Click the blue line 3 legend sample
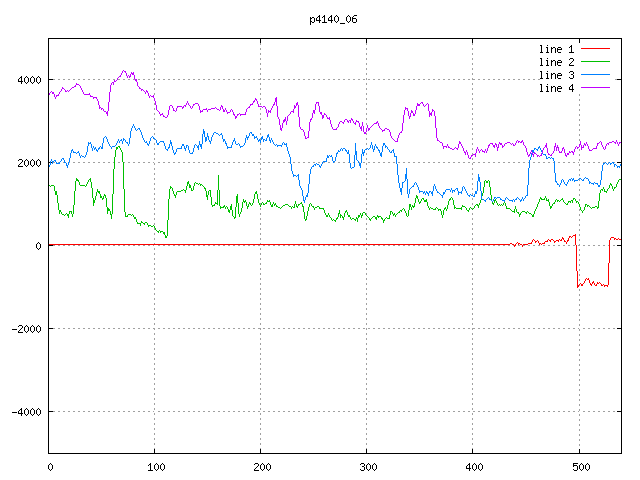The width and height of the screenshot is (640, 480). pyautogui.click(x=595, y=75)
